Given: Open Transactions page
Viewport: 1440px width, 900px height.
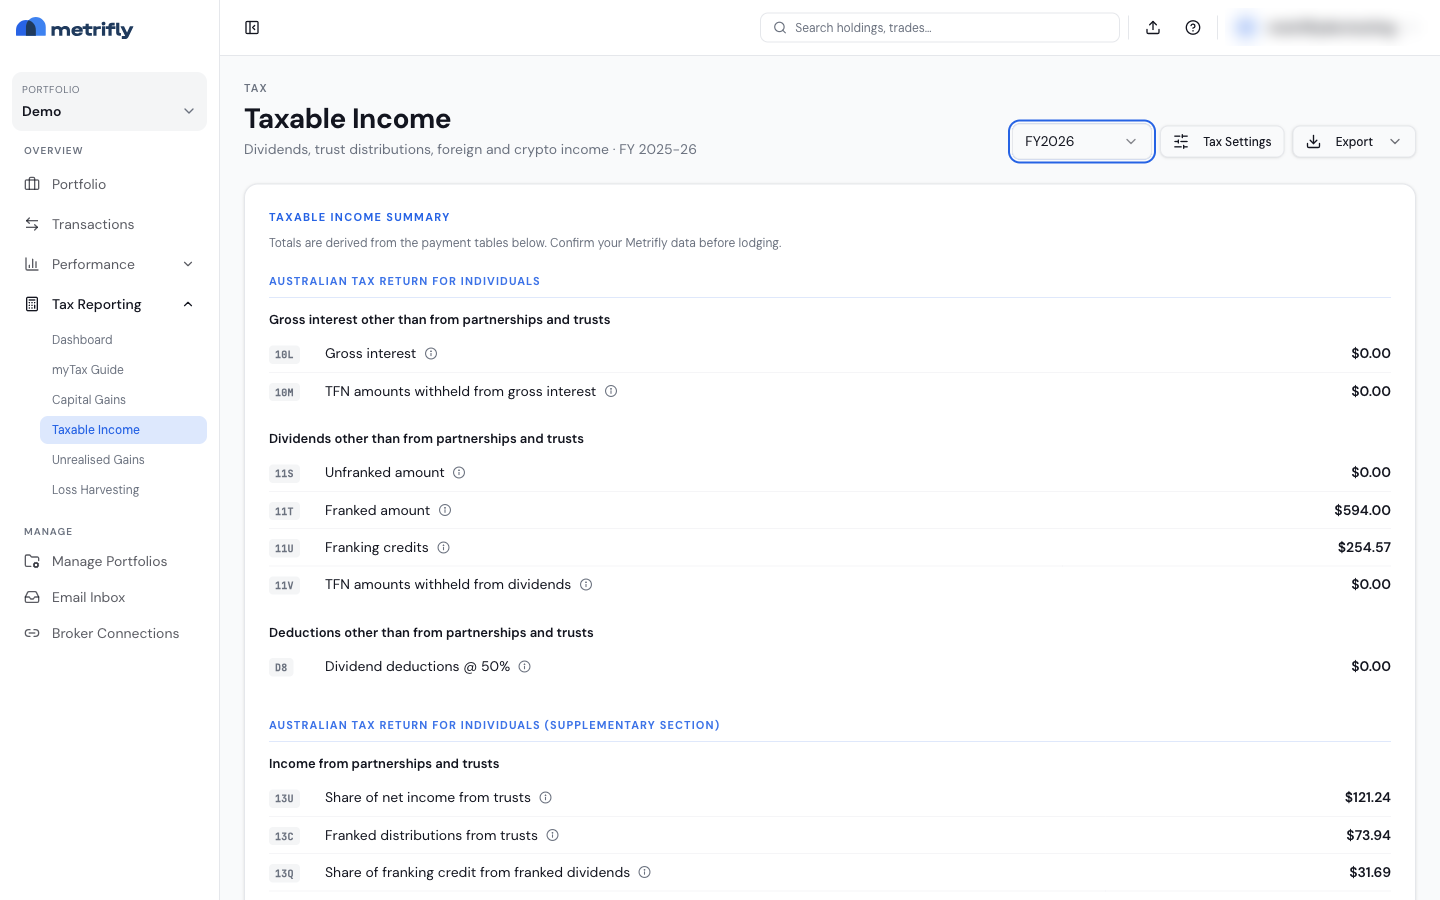Looking at the screenshot, I should (x=109, y=224).
